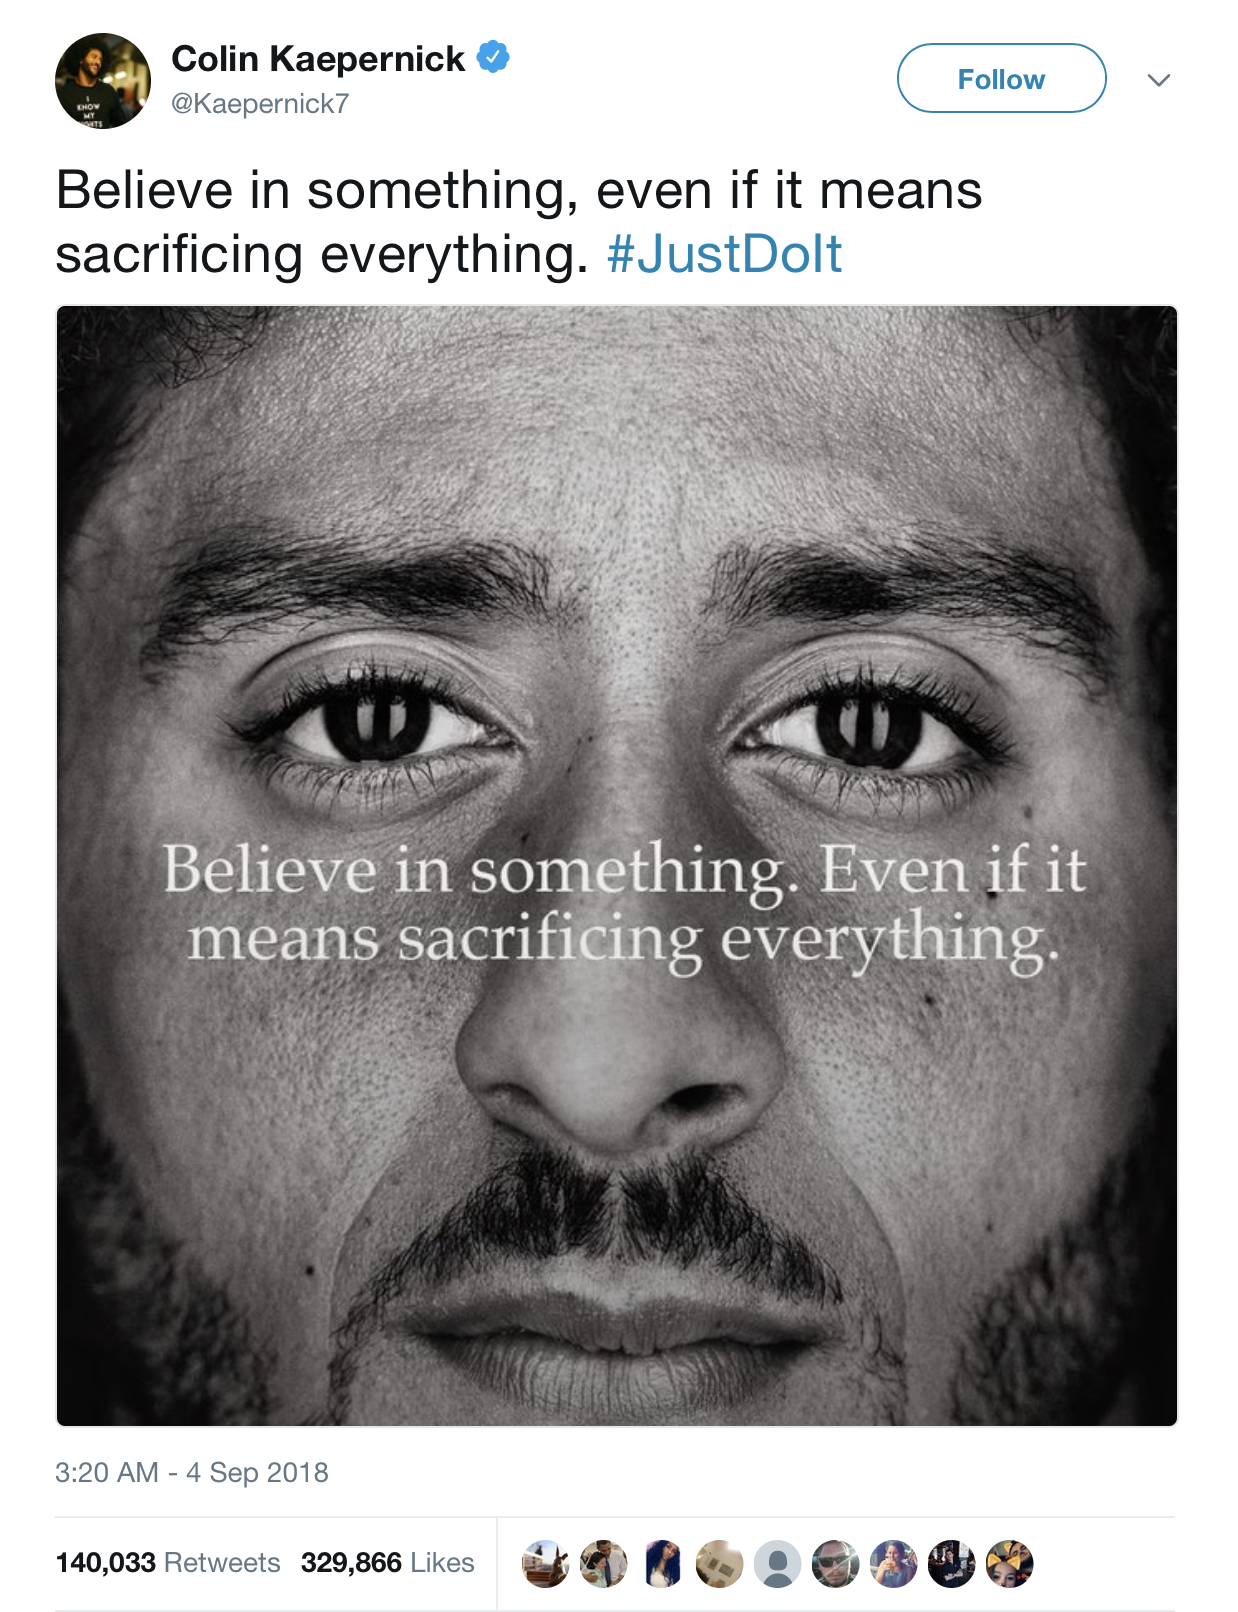Screen dimensions: 1238x1612
Task: Click the @Kaepernick7 handle
Action: tap(260, 104)
